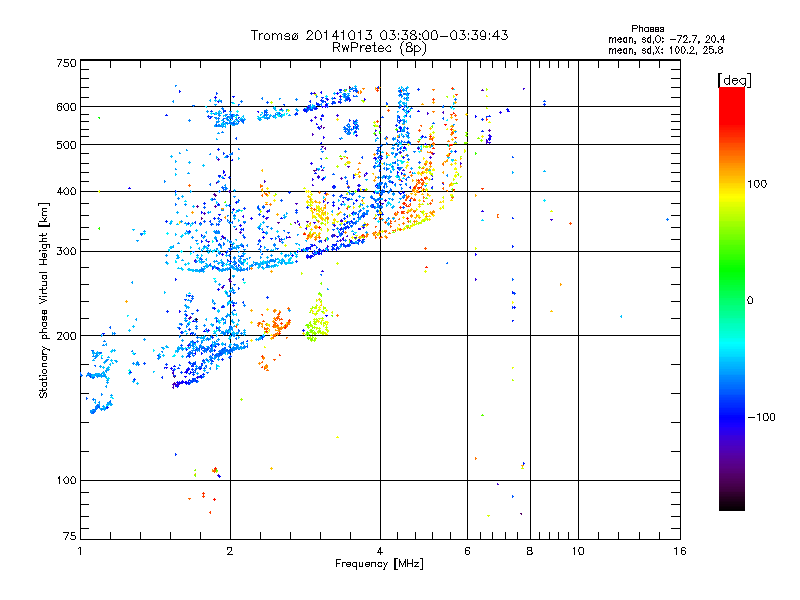Click the 'Phases' header label
This screenshot has width=800, height=600.
[647, 29]
